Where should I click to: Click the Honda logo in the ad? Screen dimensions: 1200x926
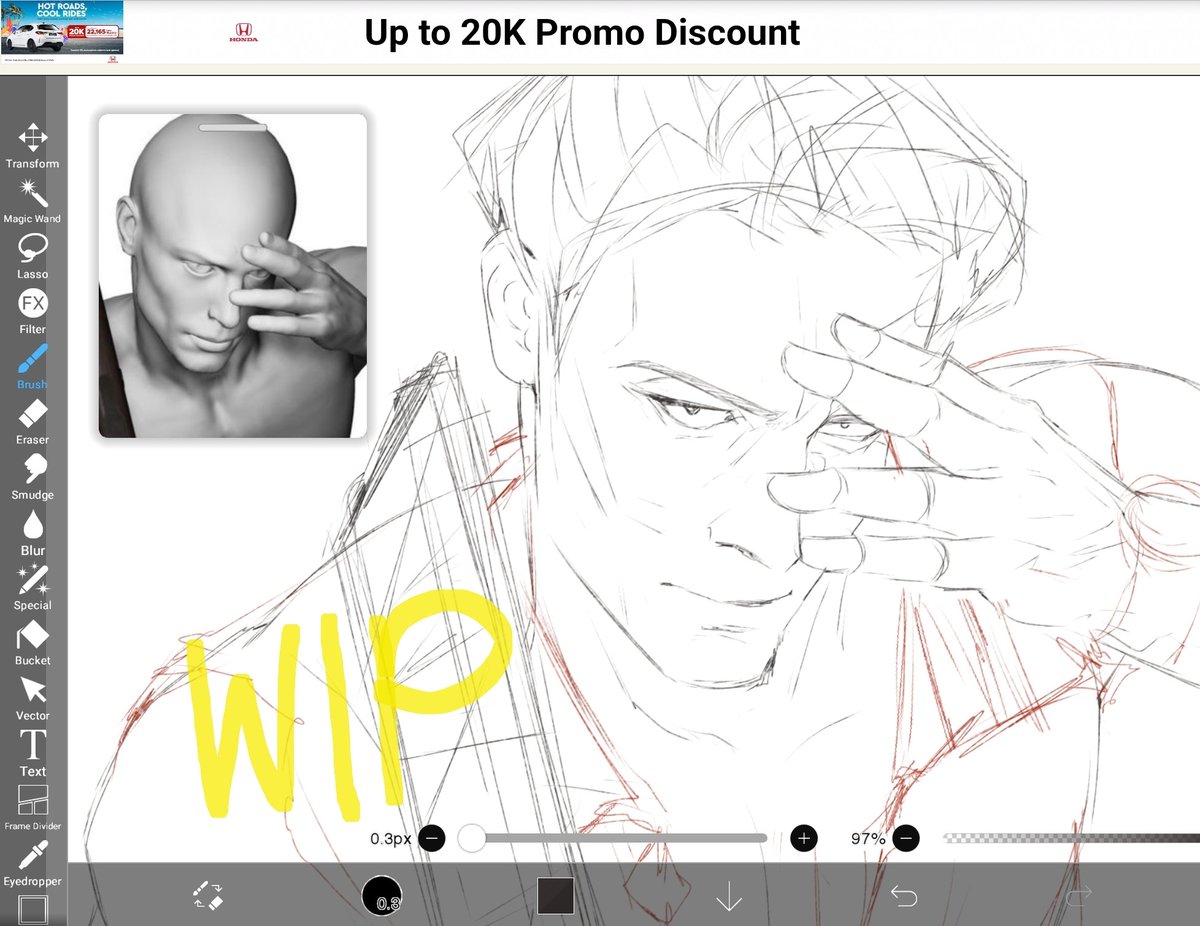pyautogui.click(x=243, y=35)
